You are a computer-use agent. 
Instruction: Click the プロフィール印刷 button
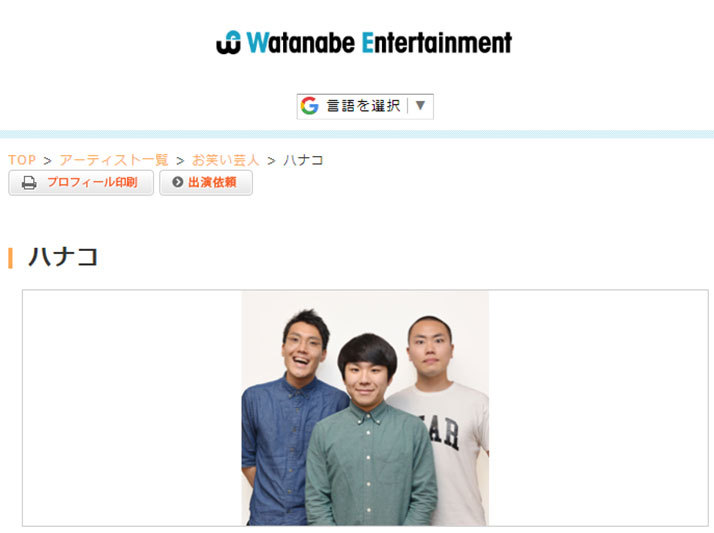tap(81, 183)
